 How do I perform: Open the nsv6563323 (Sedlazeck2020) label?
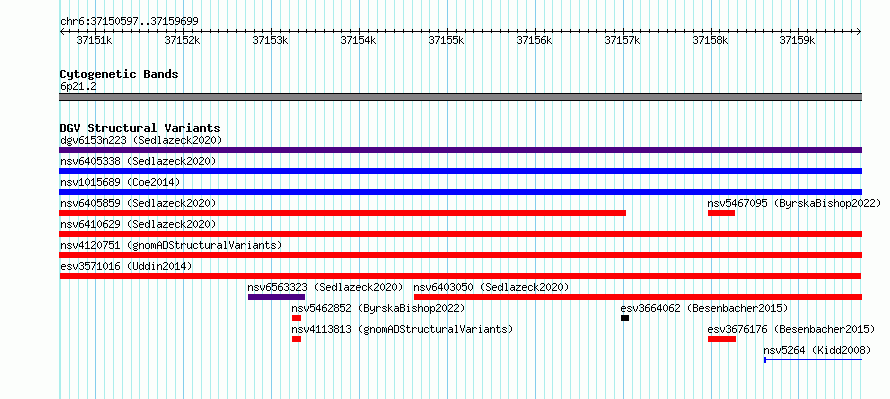(325, 287)
